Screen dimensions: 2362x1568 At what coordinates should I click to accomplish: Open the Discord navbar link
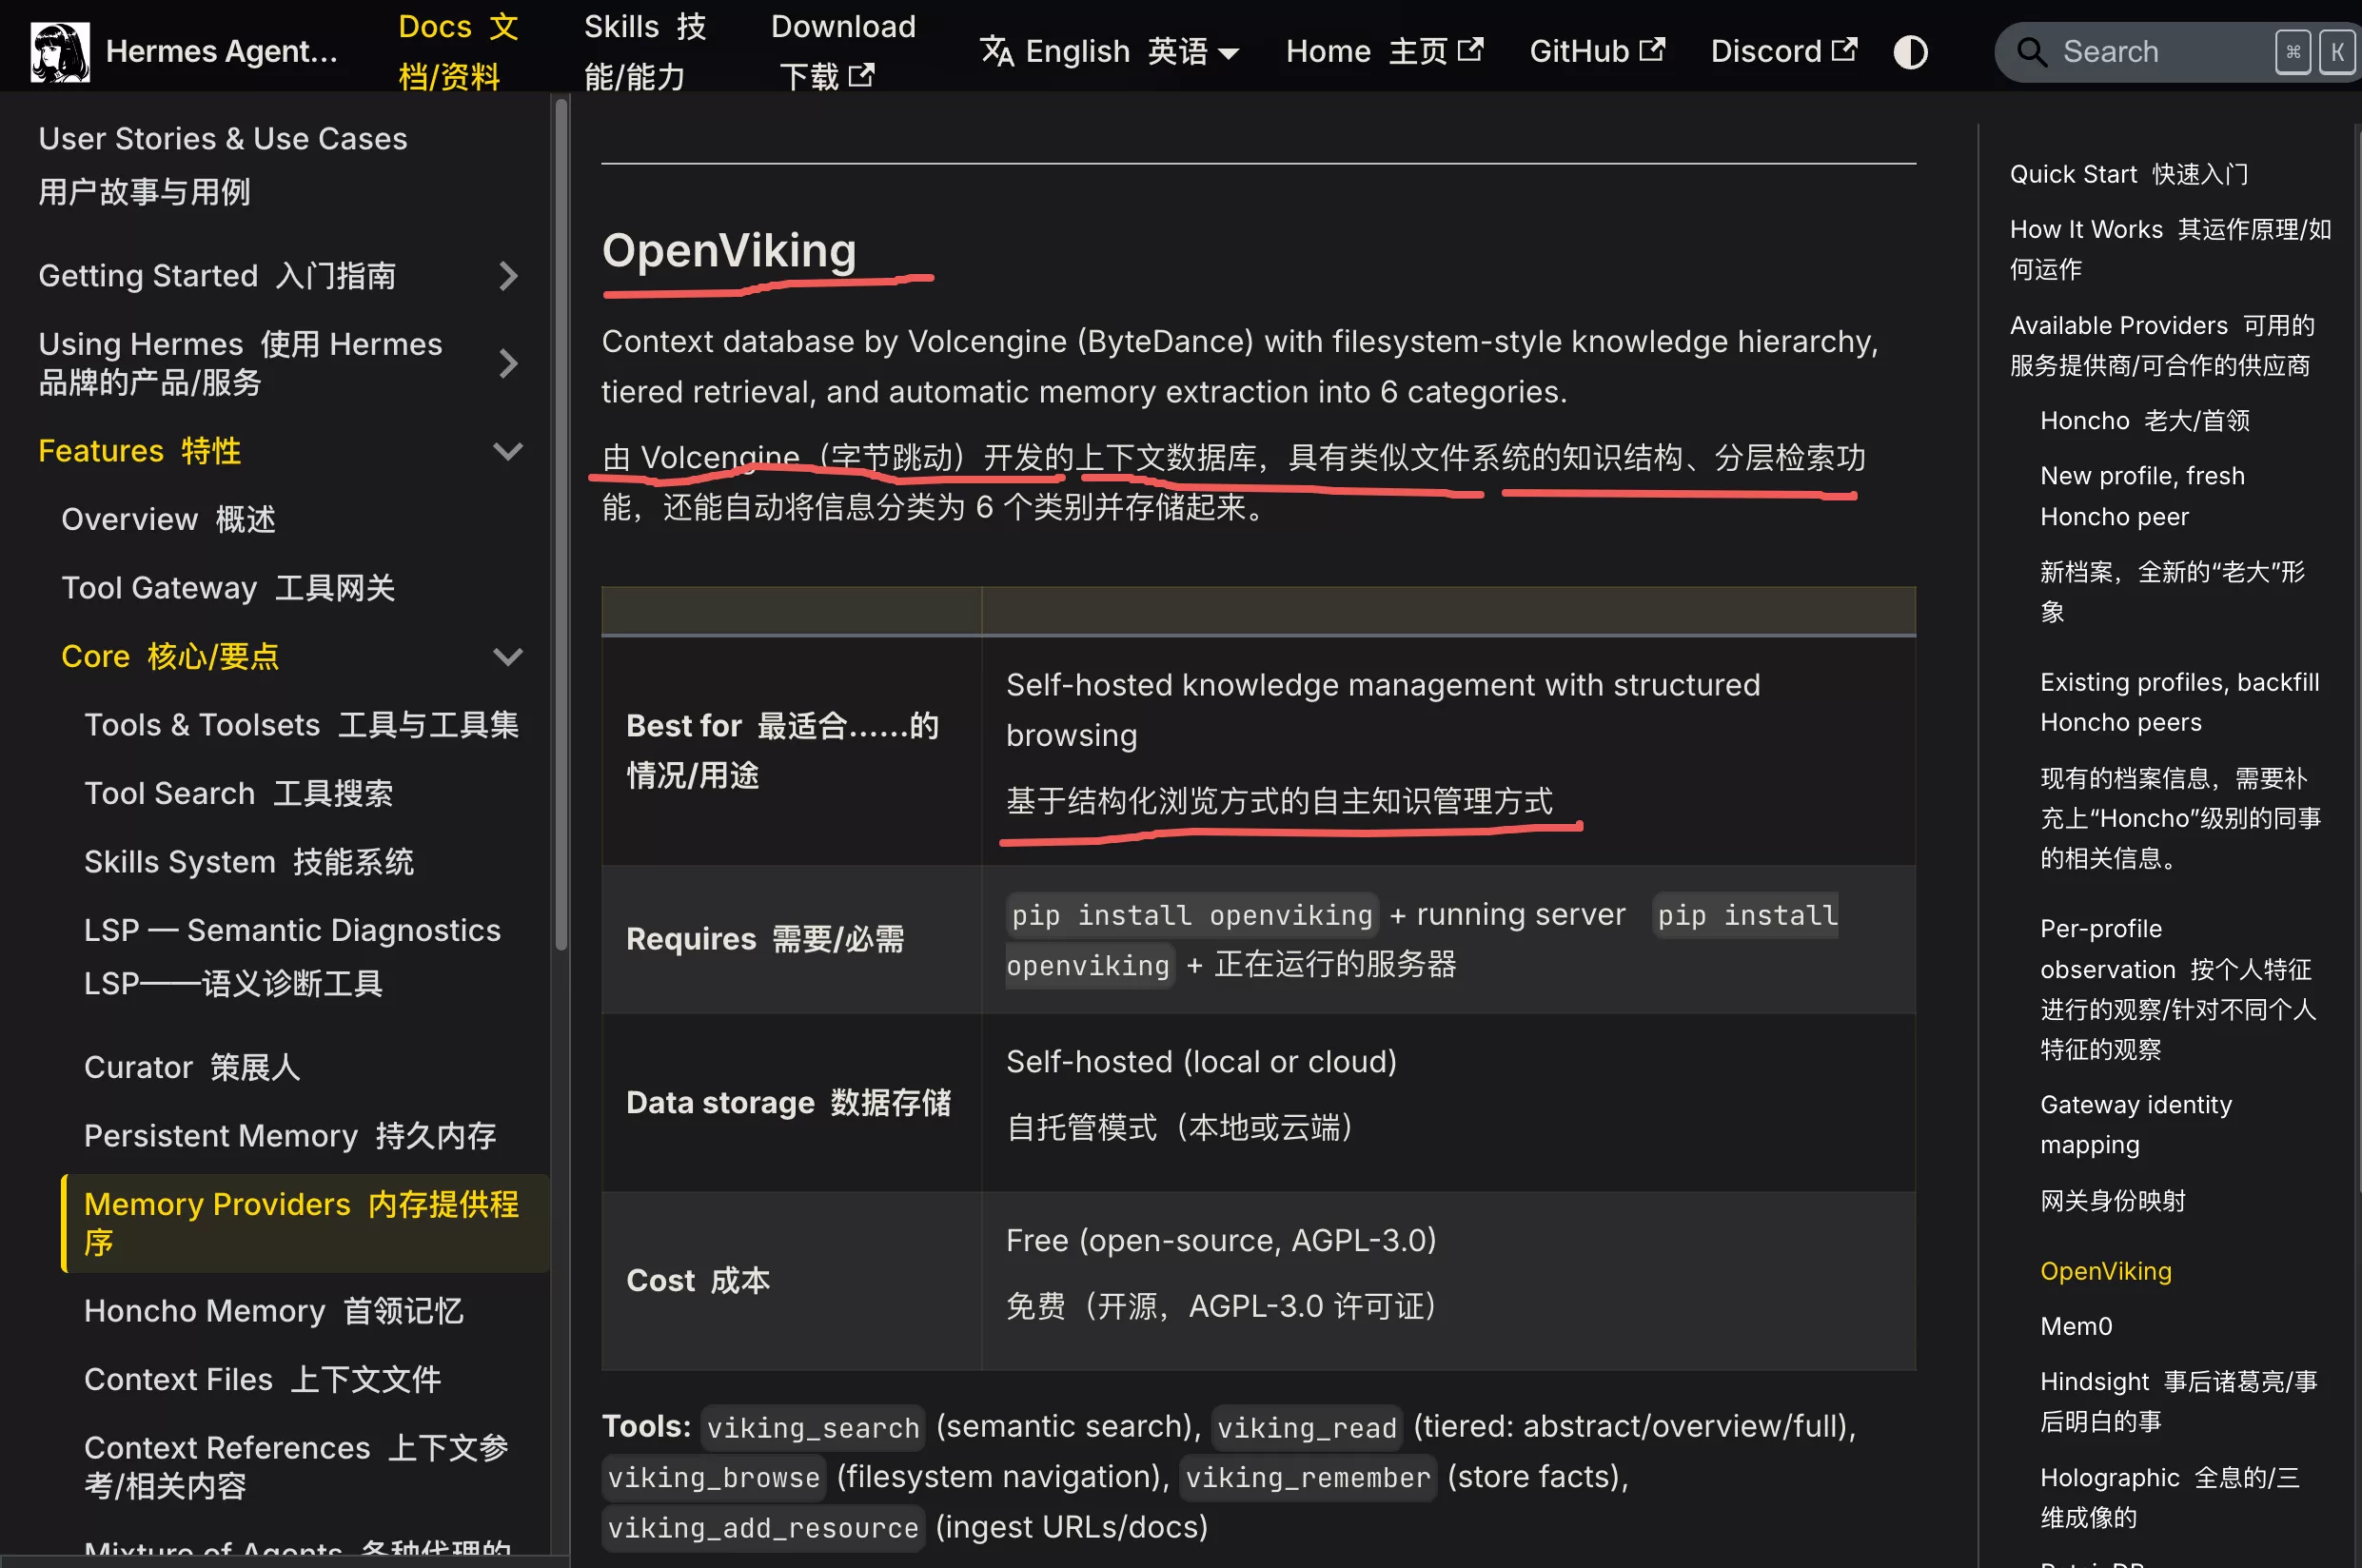point(1784,51)
